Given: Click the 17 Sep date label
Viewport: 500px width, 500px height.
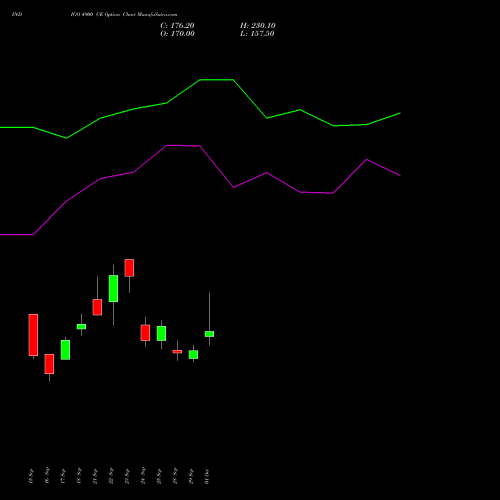Looking at the screenshot, I should [63, 476].
